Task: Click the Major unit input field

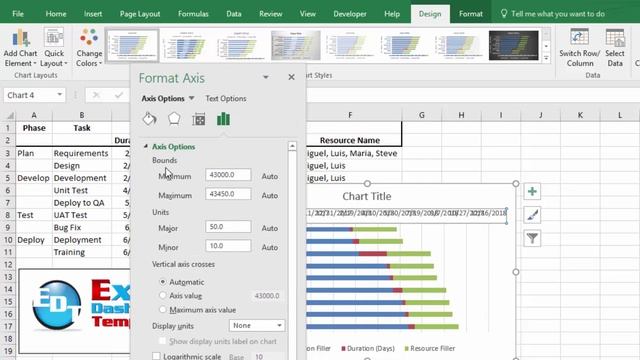Action: click(228, 227)
